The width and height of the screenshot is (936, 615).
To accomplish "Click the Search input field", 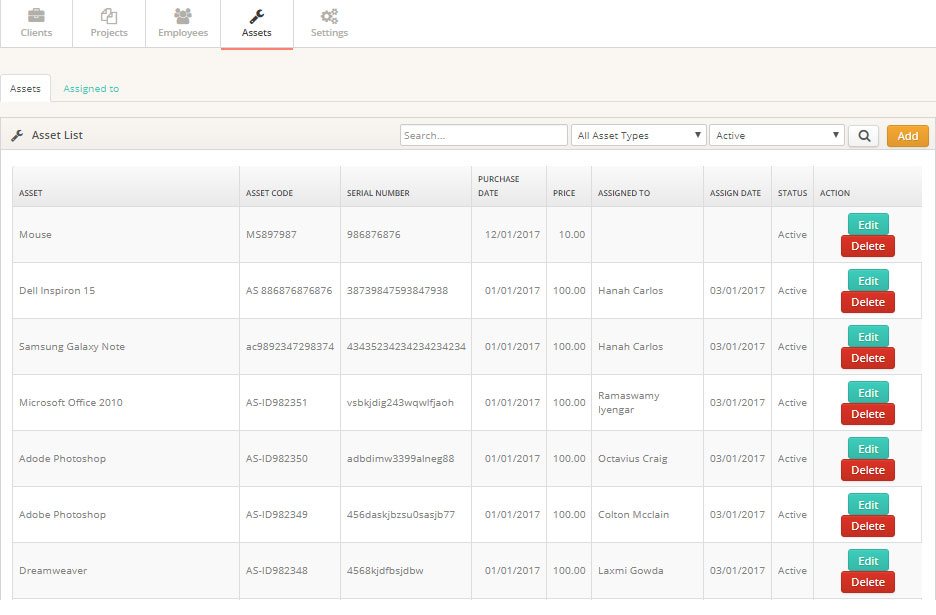I will 483,133.
